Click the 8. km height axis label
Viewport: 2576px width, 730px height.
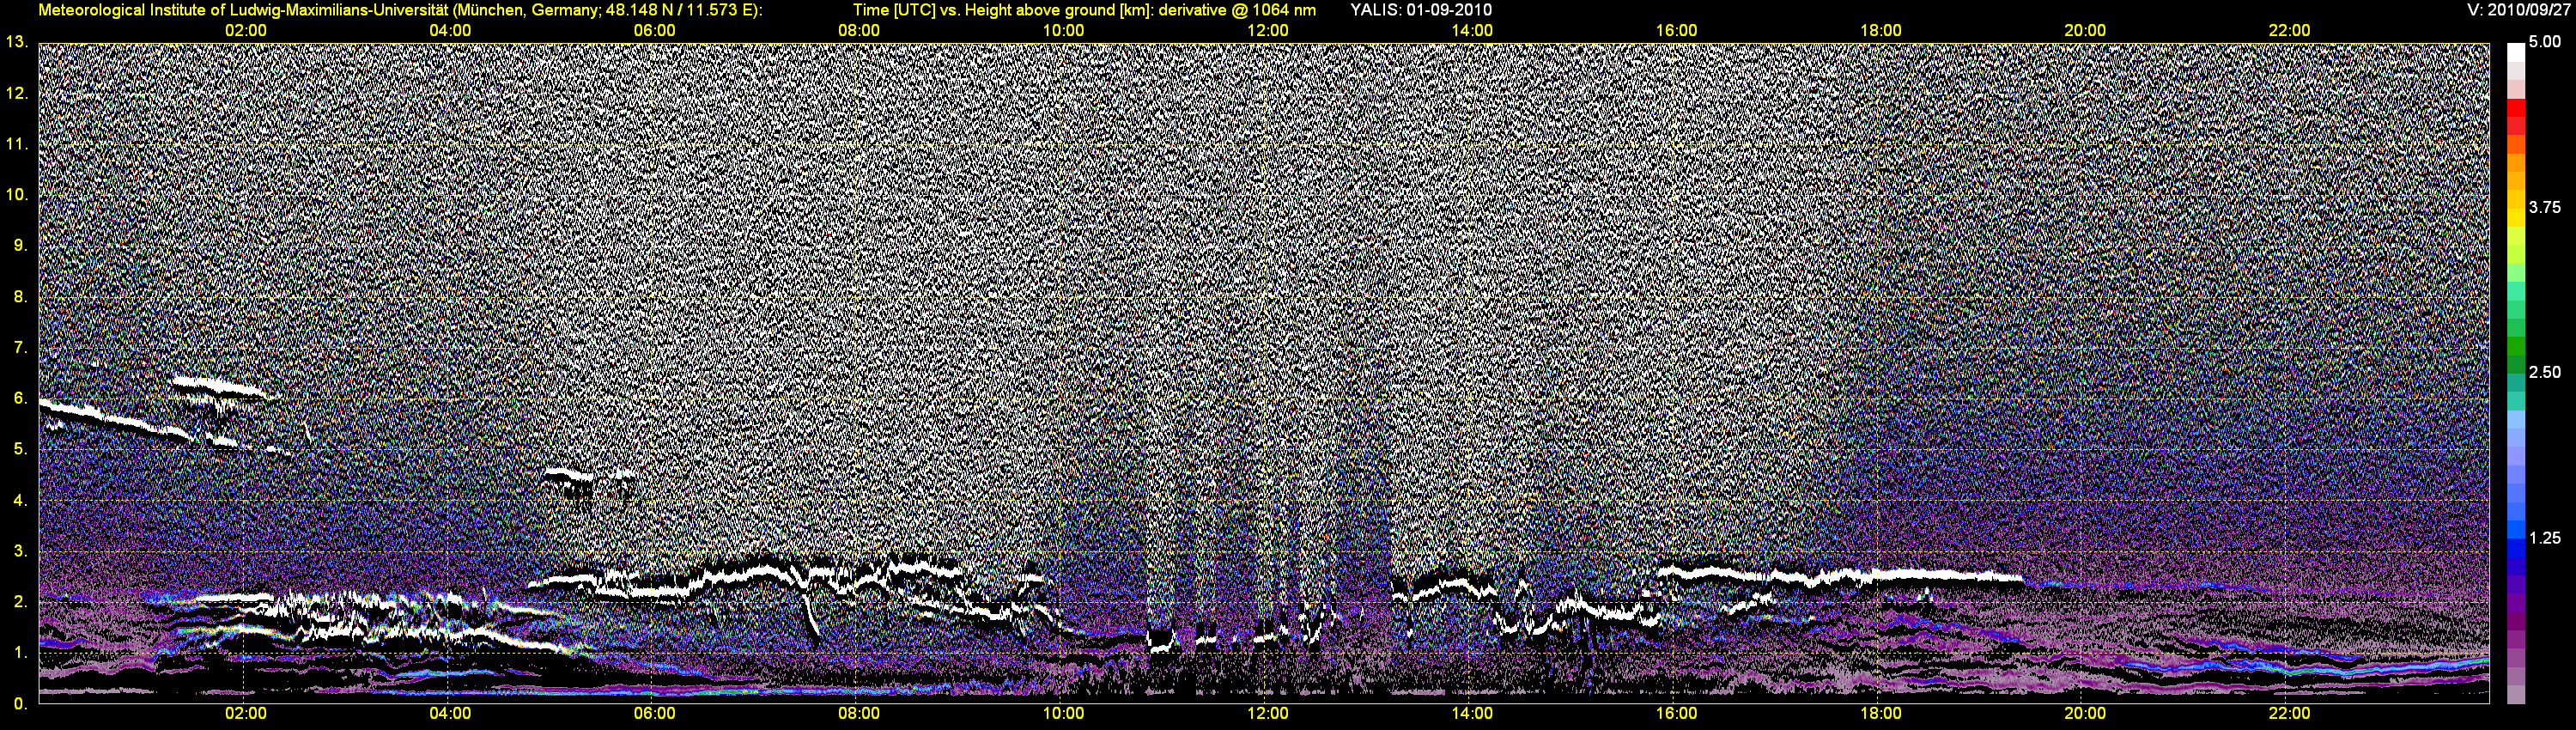click(21, 296)
